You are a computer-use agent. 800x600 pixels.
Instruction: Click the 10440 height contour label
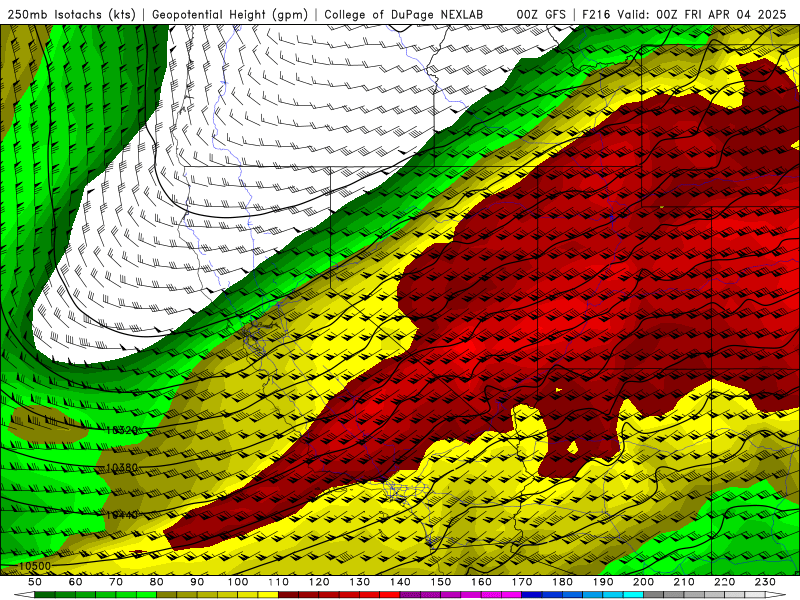tap(122, 515)
